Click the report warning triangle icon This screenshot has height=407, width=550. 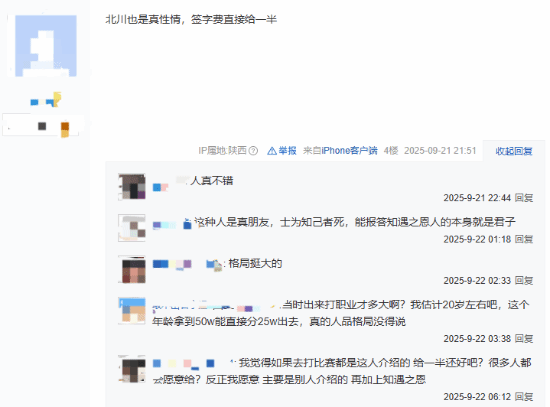click(x=272, y=151)
